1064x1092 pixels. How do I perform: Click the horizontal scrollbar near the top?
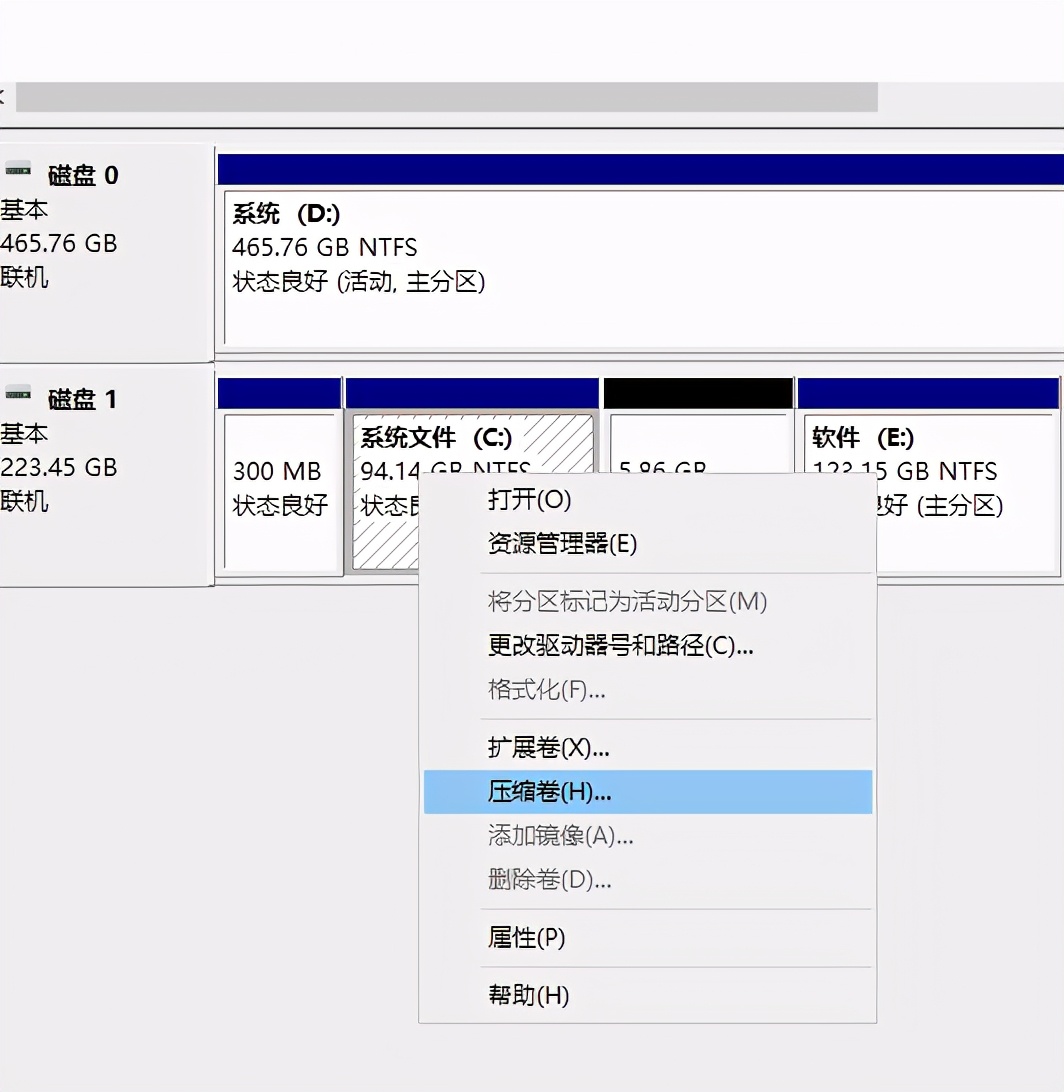450,98
